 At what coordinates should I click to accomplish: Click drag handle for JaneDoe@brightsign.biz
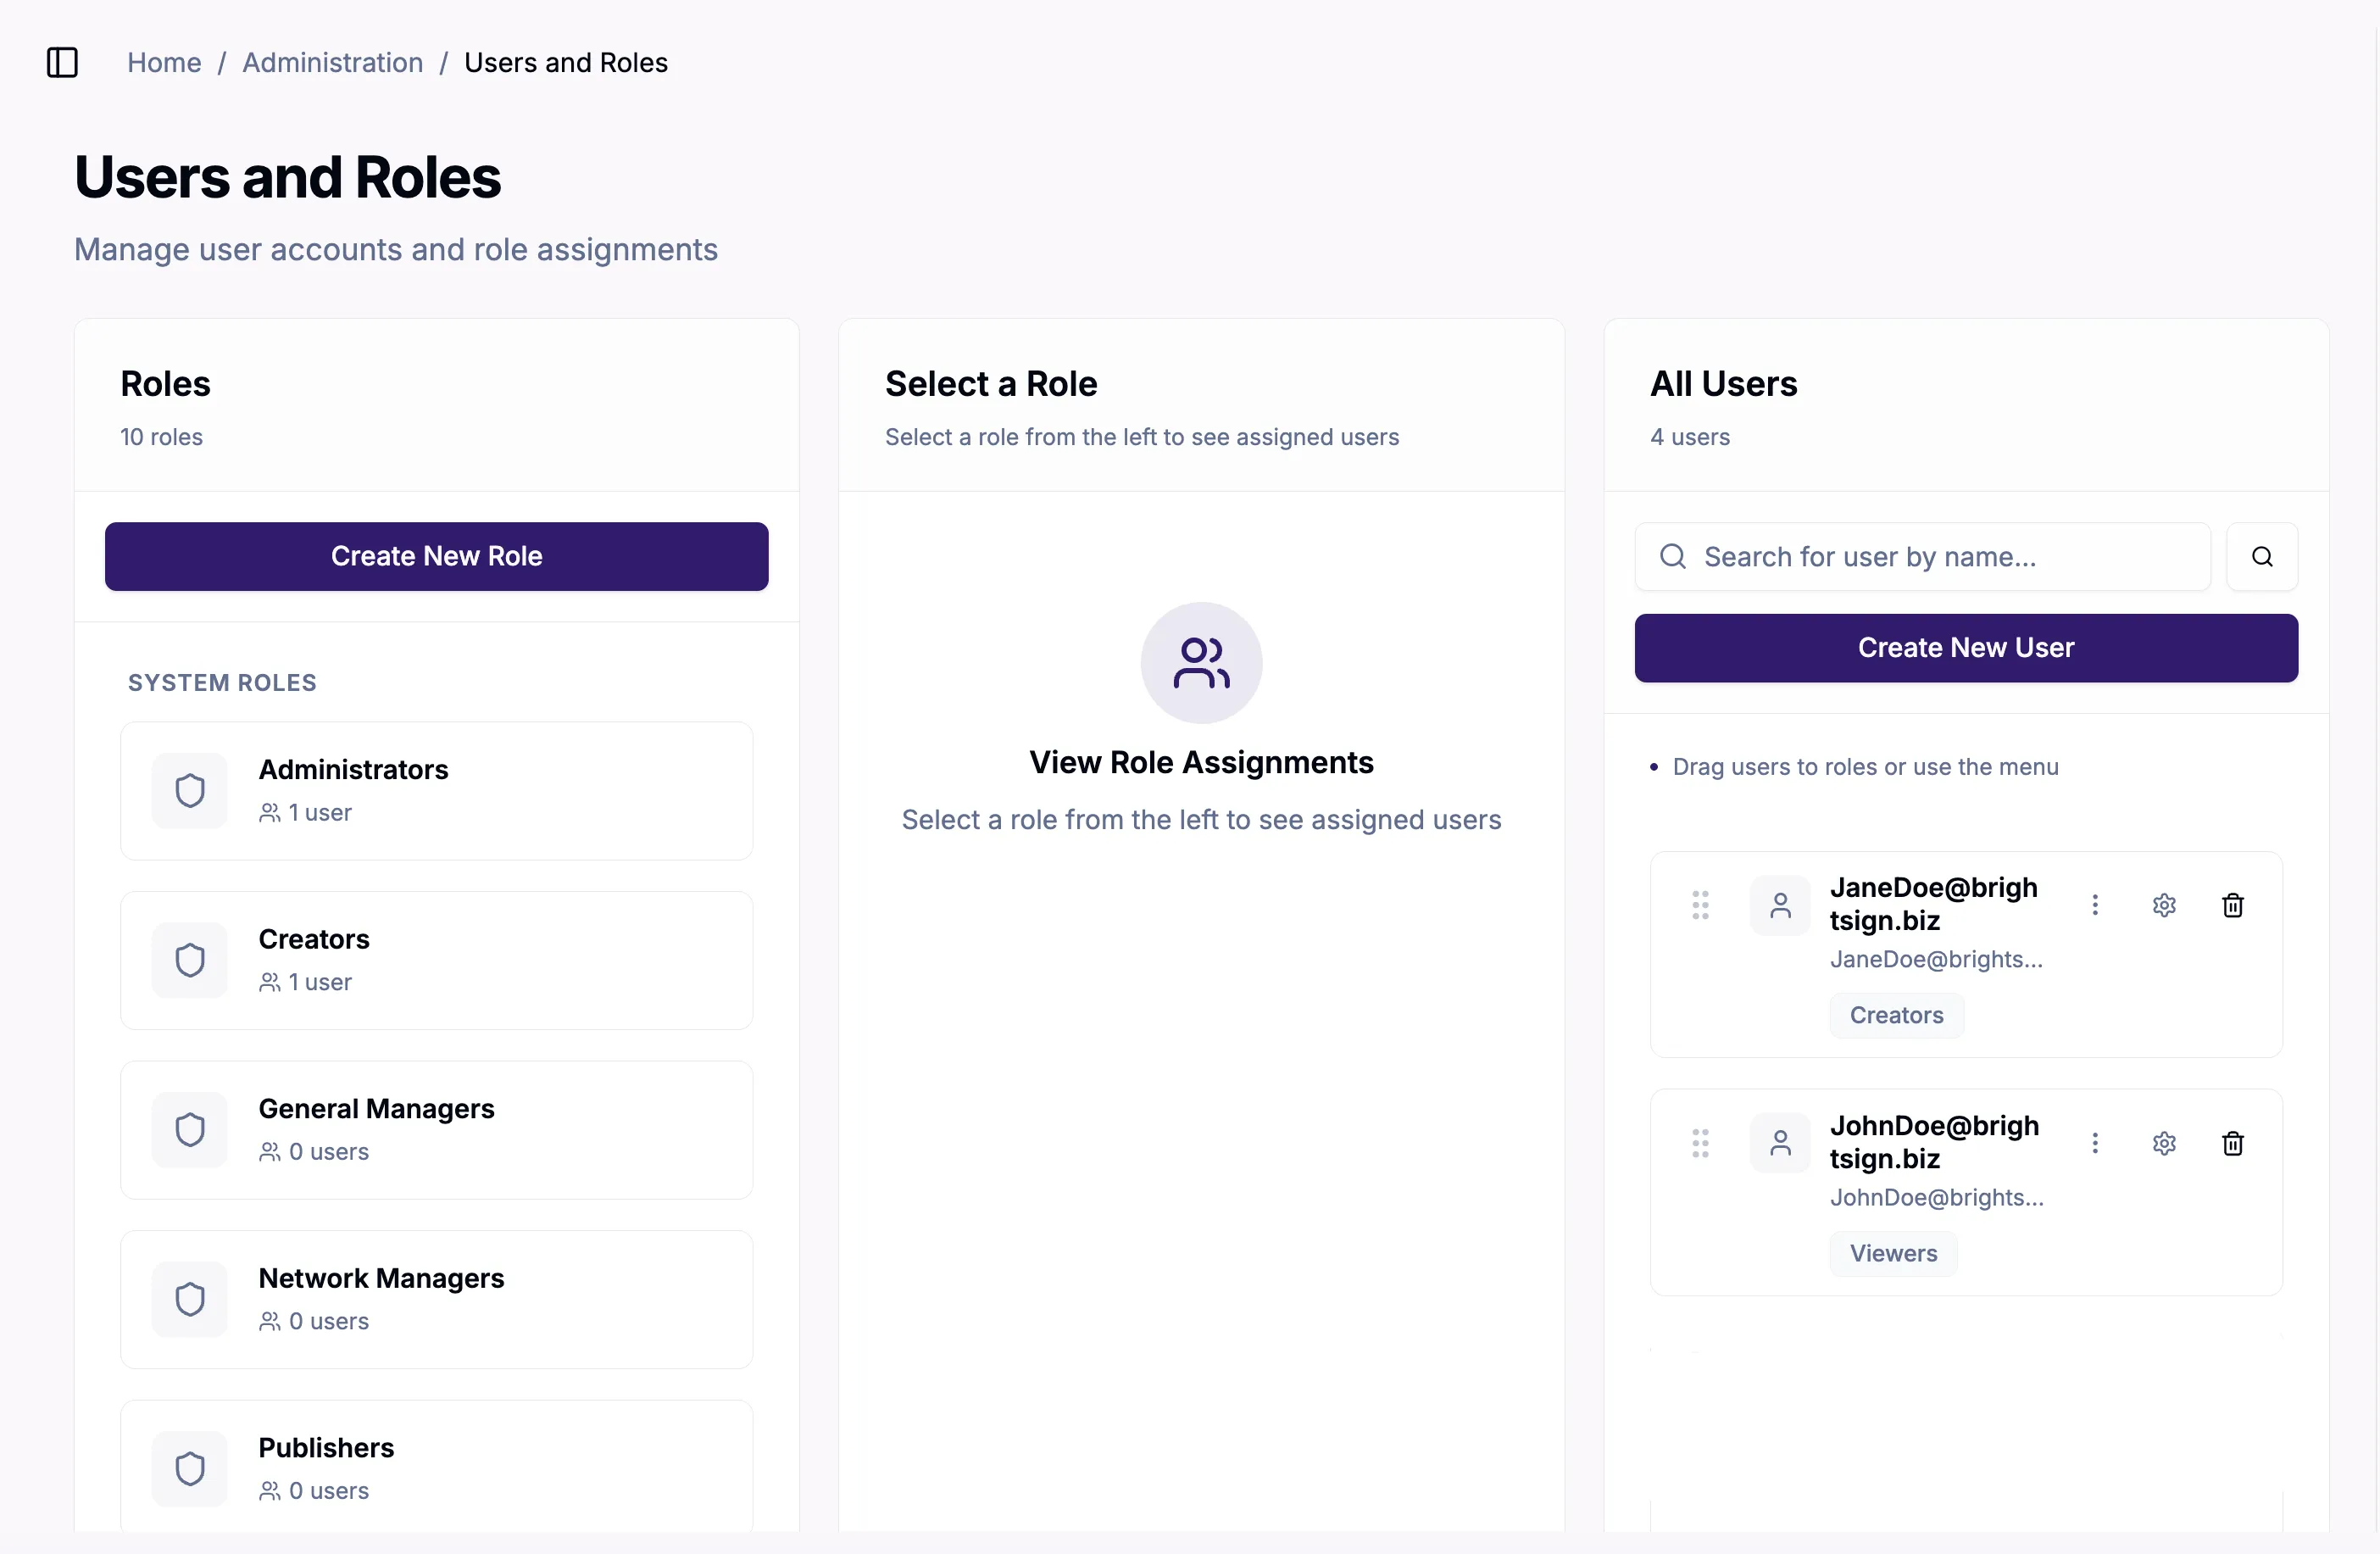click(x=1700, y=905)
